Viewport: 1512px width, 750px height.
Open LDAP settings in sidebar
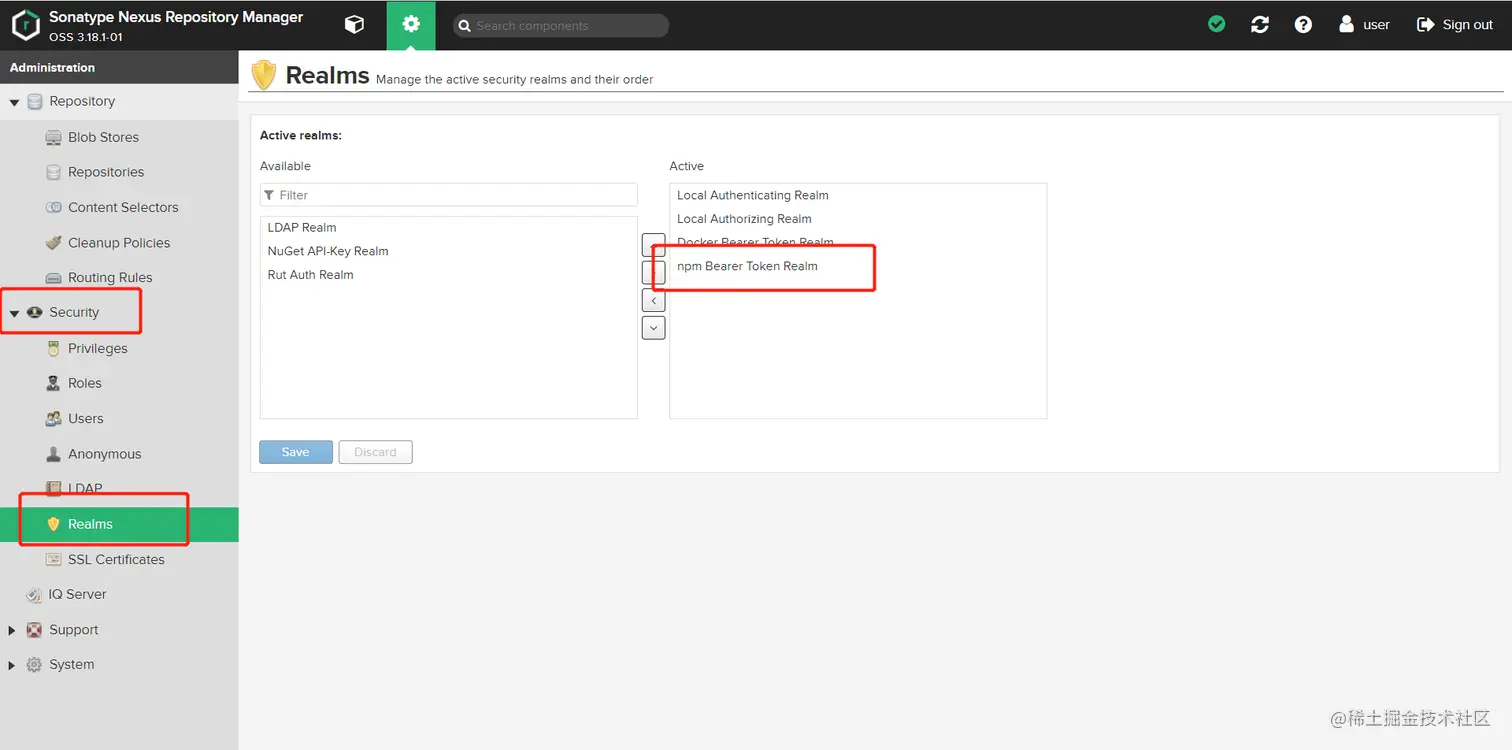point(85,488)
